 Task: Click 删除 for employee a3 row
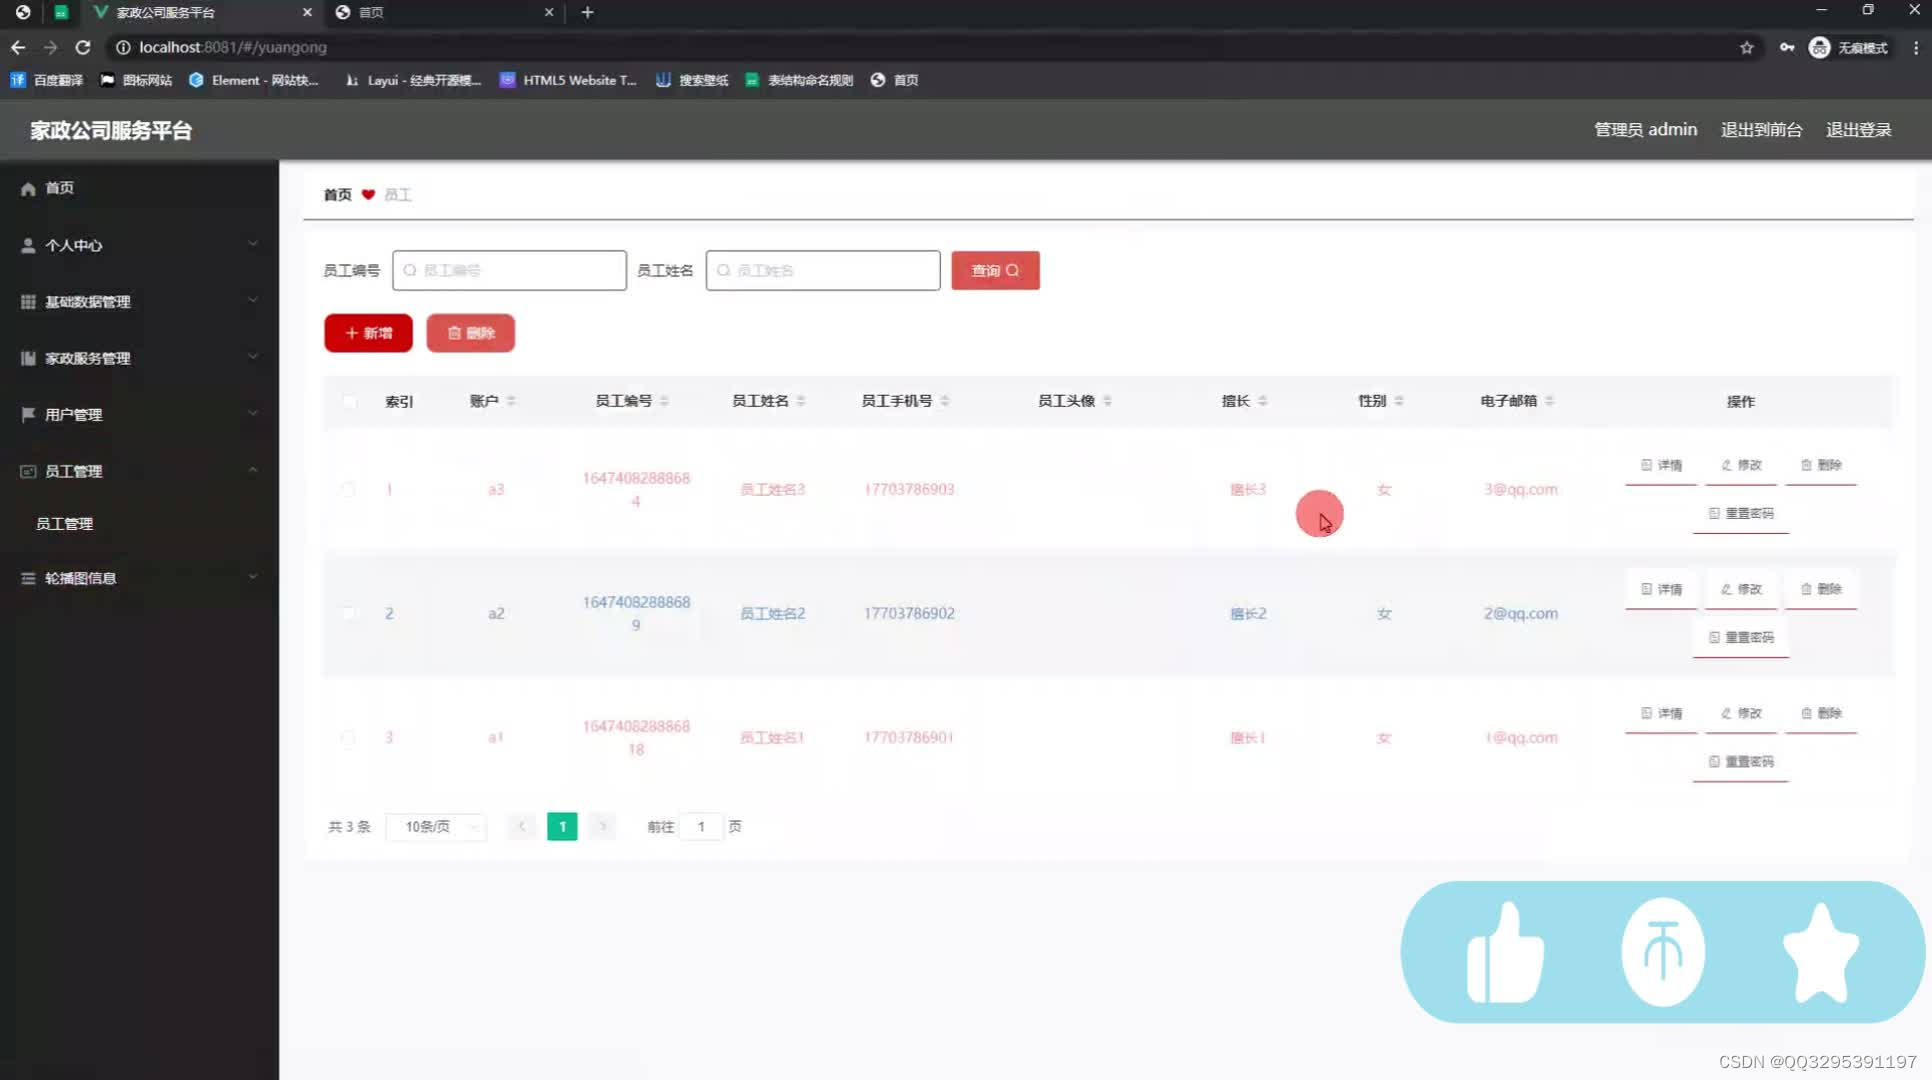[1821, 465]
